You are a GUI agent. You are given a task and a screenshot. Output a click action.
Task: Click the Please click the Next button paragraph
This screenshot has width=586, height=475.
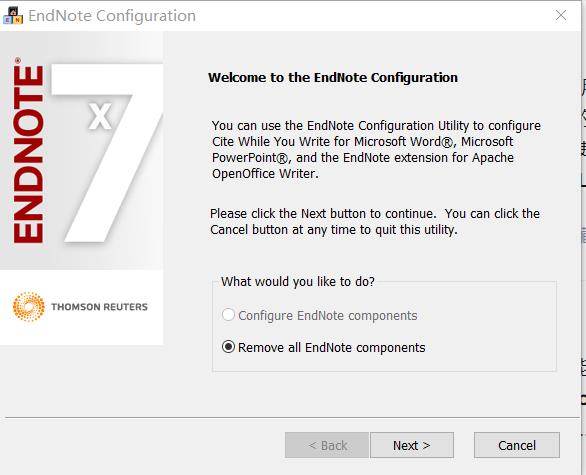[x=375, y=221]
